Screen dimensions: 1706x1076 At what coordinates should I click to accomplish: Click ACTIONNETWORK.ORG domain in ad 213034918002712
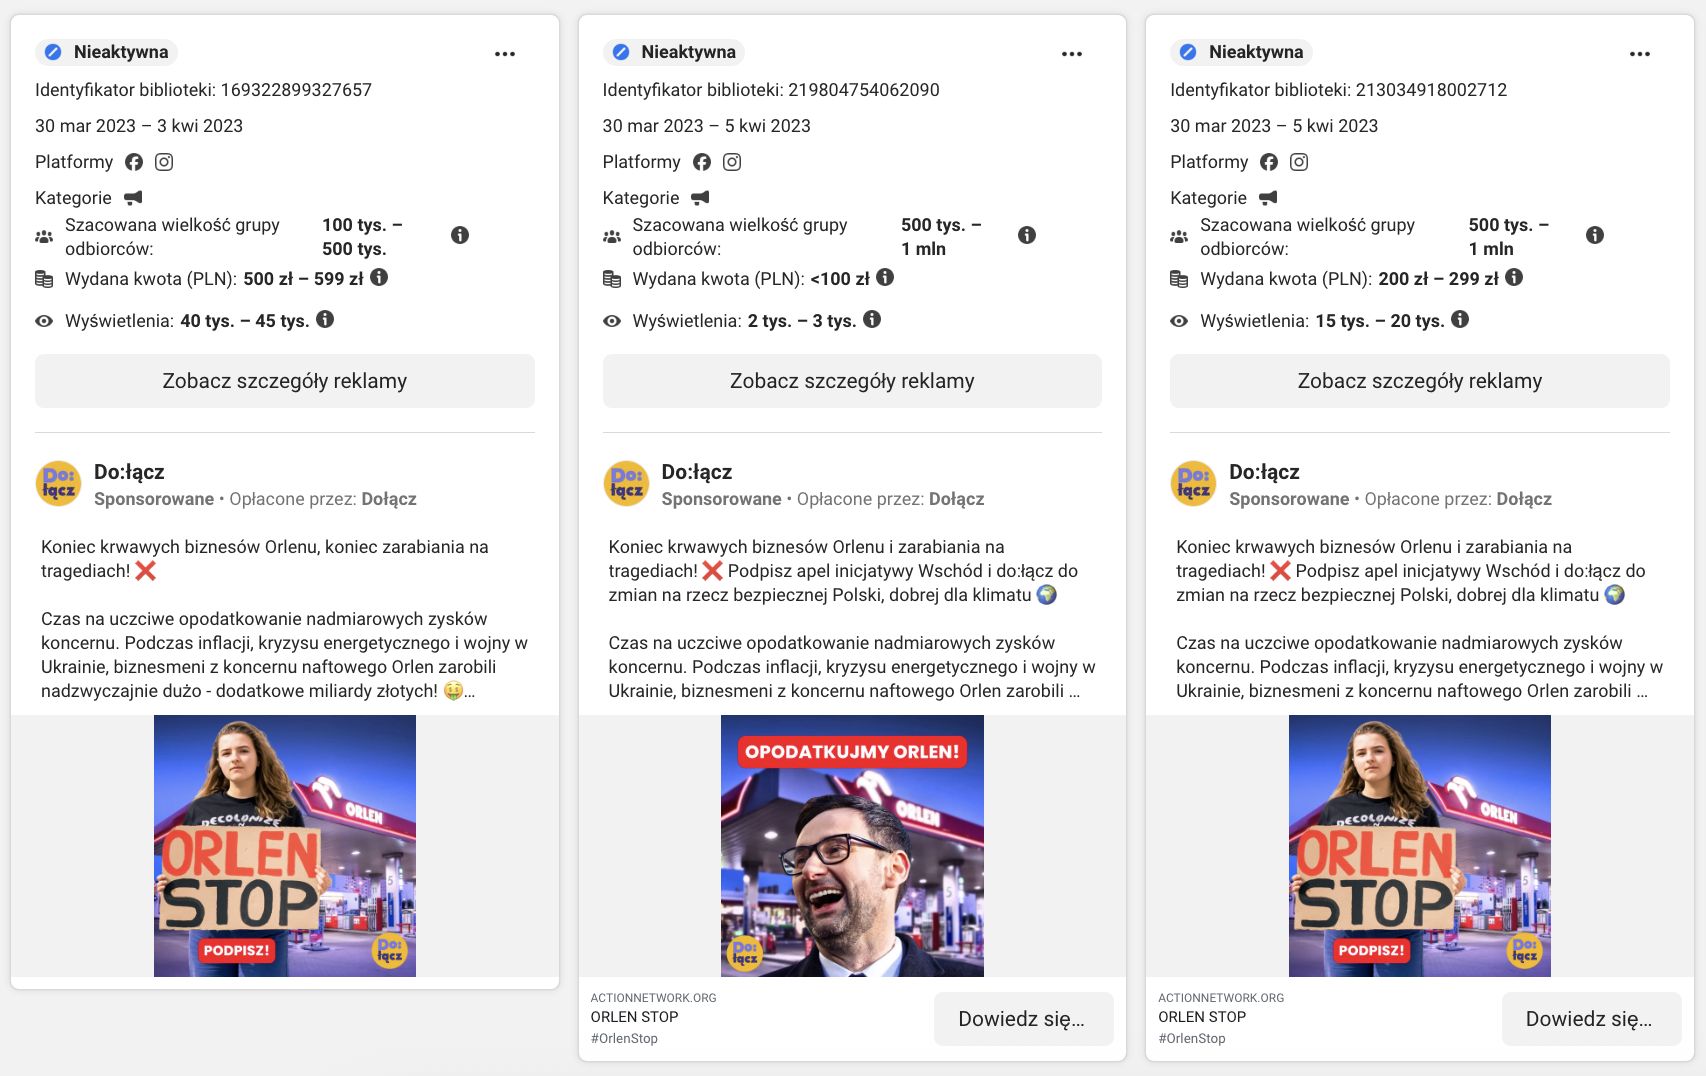click(1221, 998)
